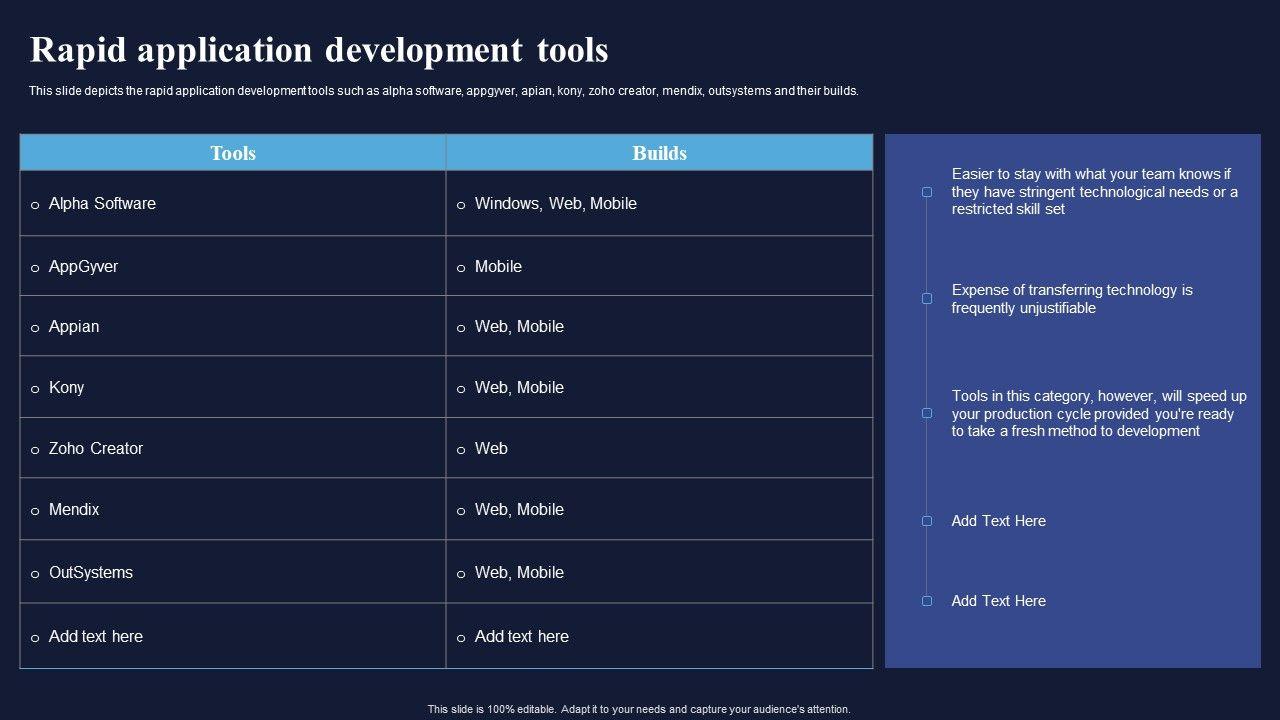Click the 'Windows, Web, Mobile' cell

tap(659, 204)
